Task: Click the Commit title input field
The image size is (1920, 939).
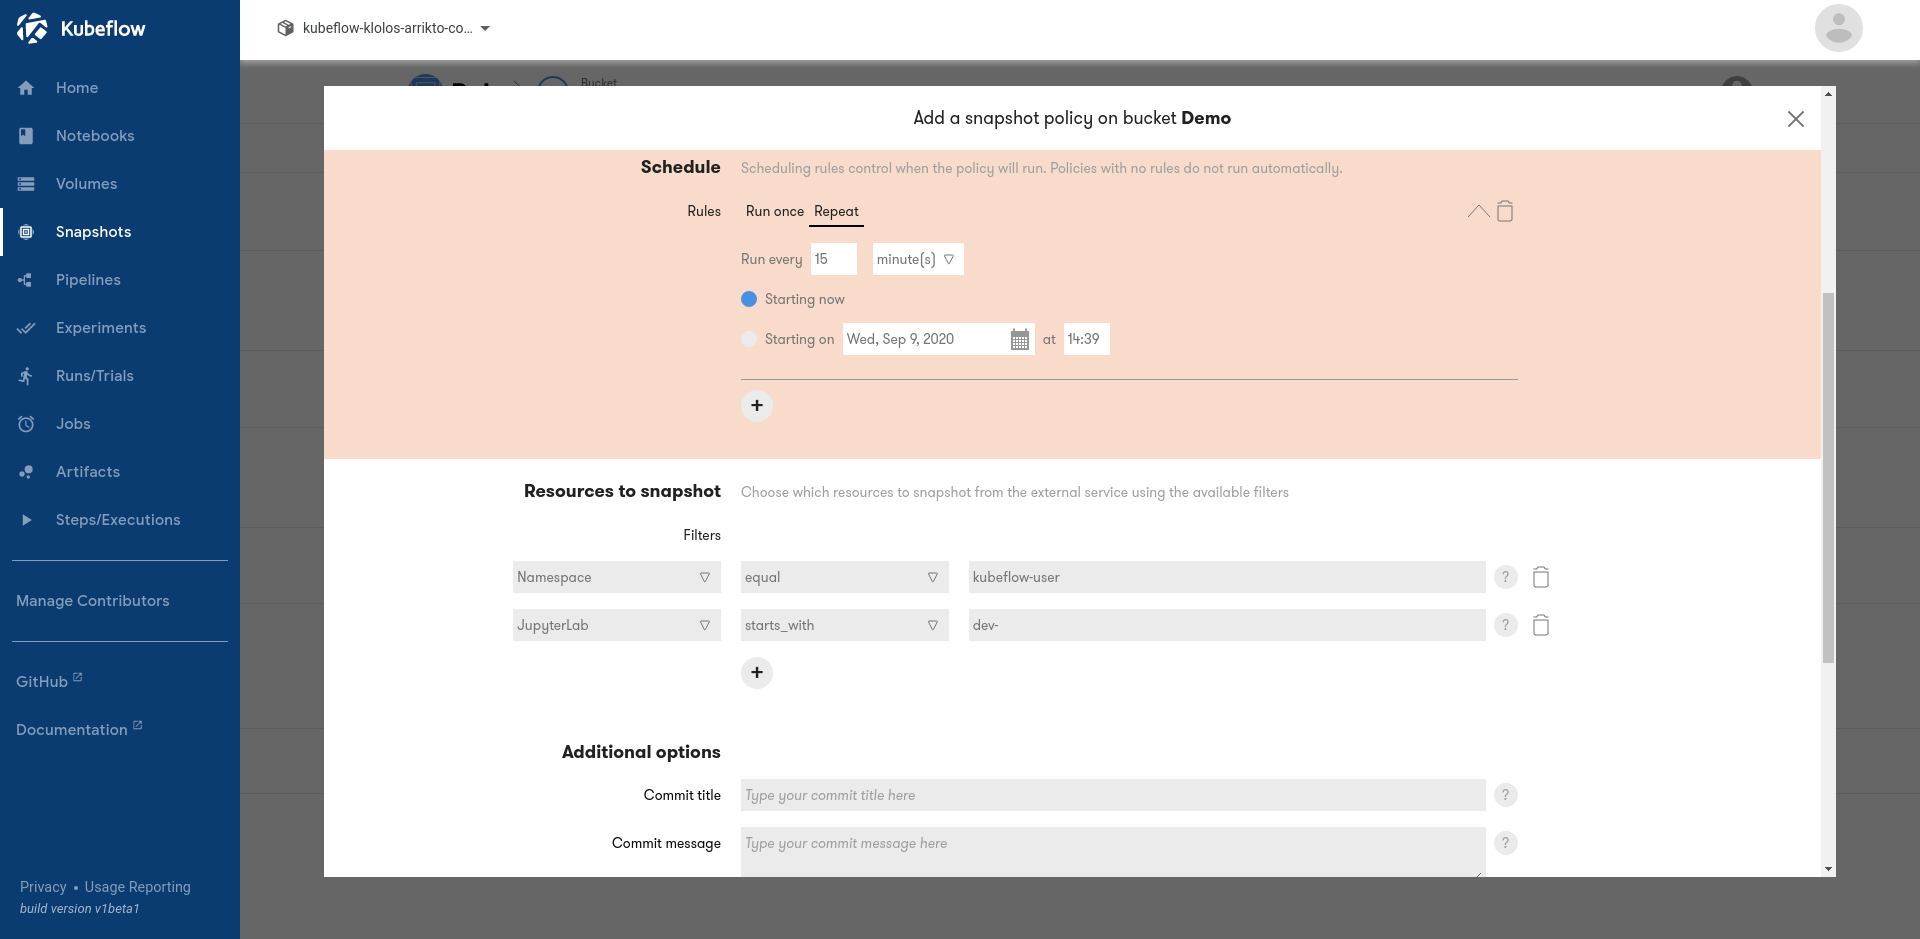Action: pos(1113,795)
